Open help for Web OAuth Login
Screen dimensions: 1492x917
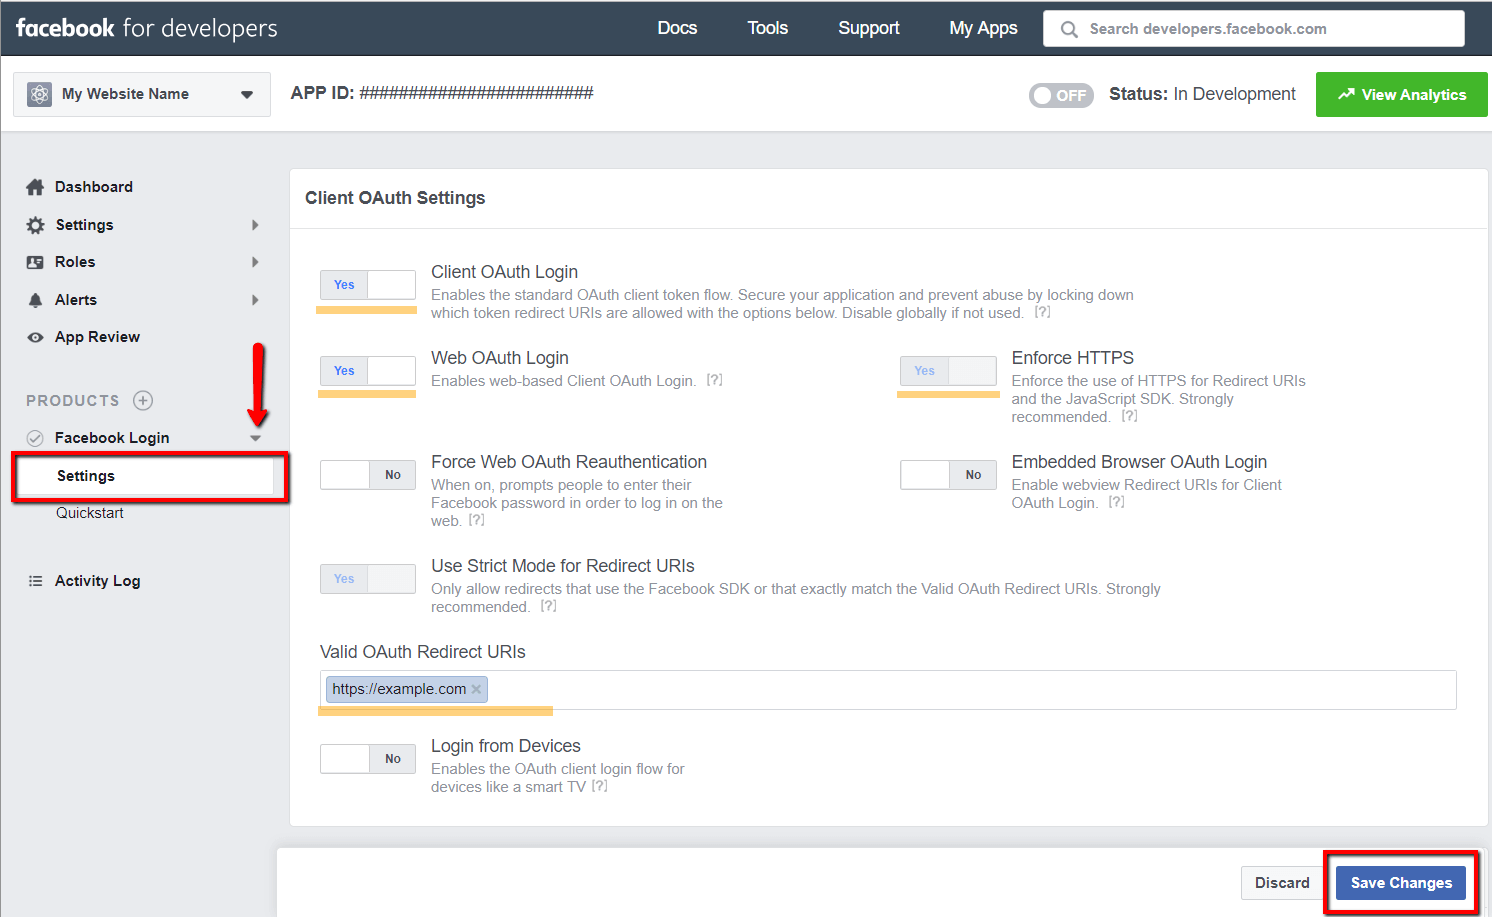pyautogui.click(x=714, y=380)
